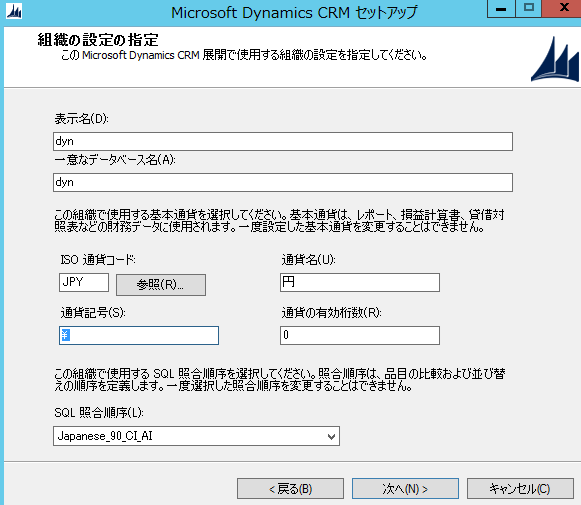Minimize the setup window
The image size is (581, 505).
501,9
